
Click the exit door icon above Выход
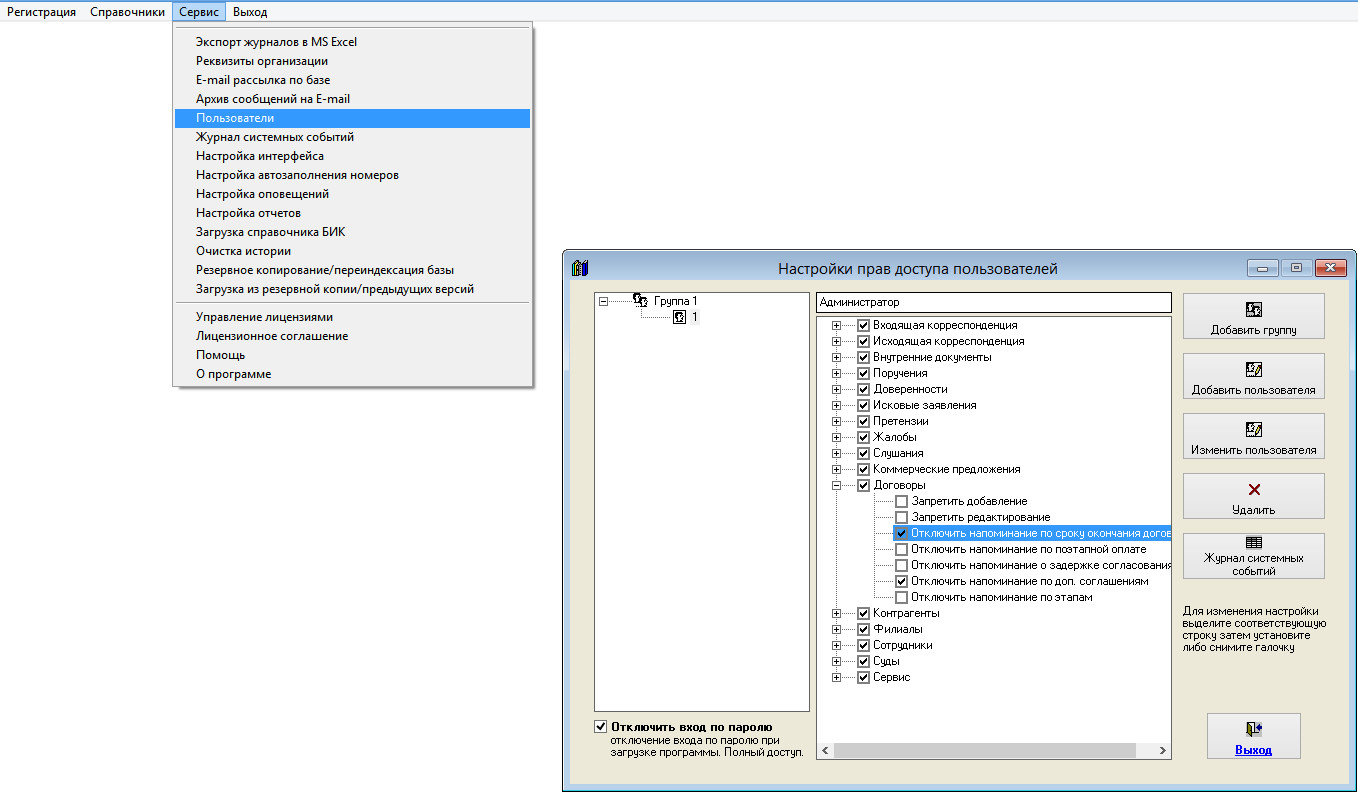pos(1254,729)
